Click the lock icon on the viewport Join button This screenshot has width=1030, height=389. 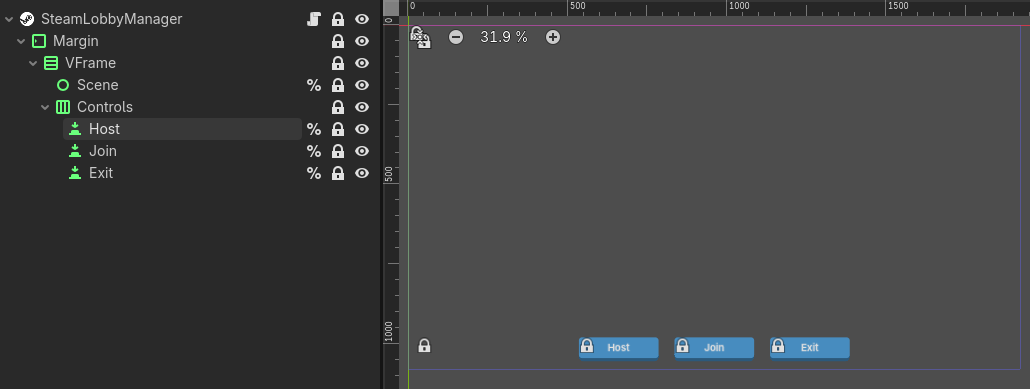coord(683,345)
